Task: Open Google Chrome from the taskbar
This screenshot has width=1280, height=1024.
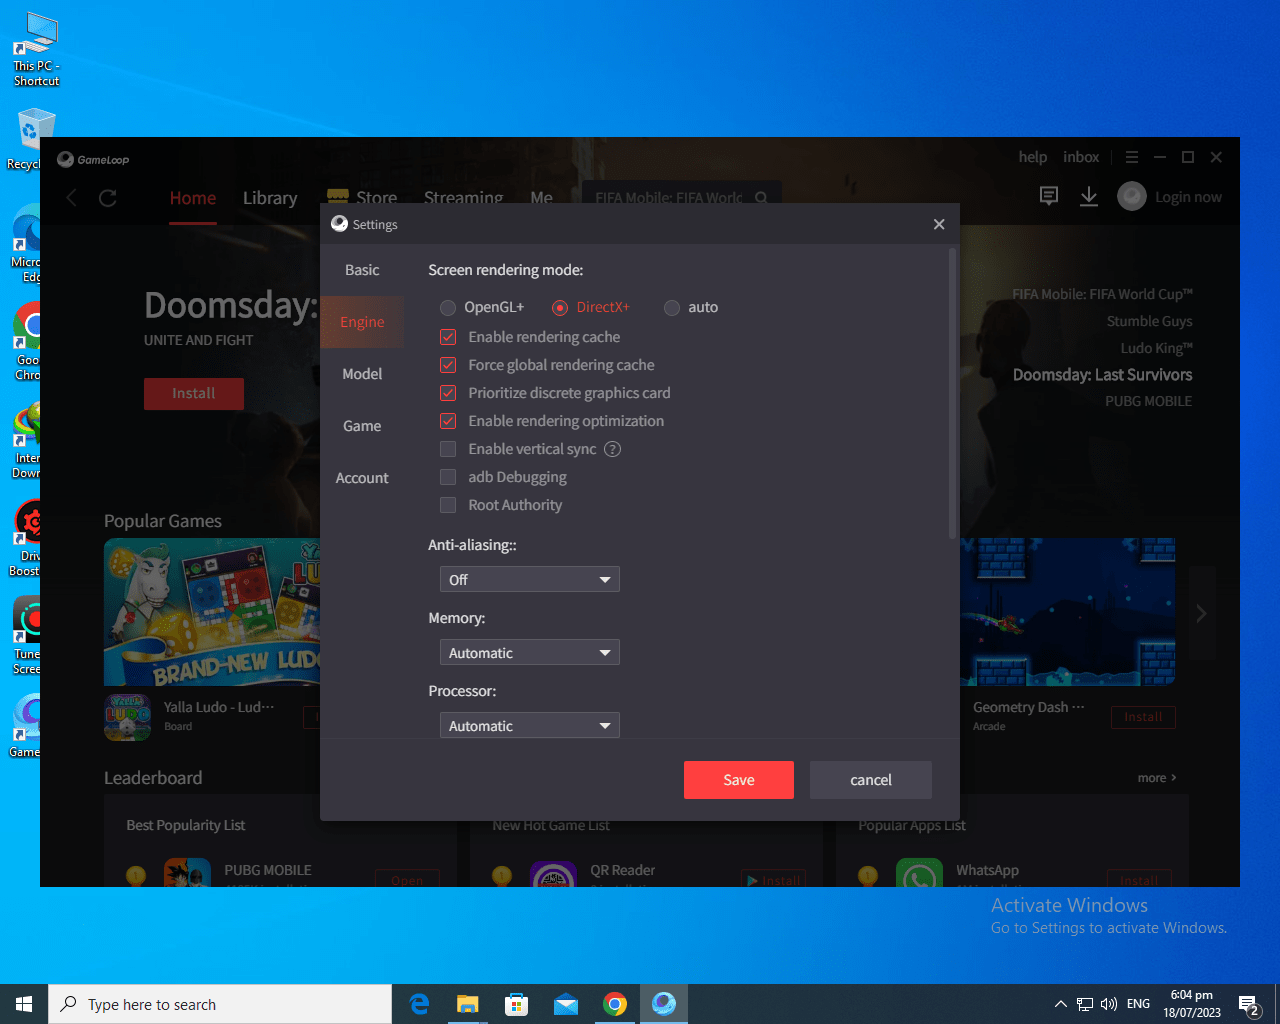Action: tap(615, 1004)
